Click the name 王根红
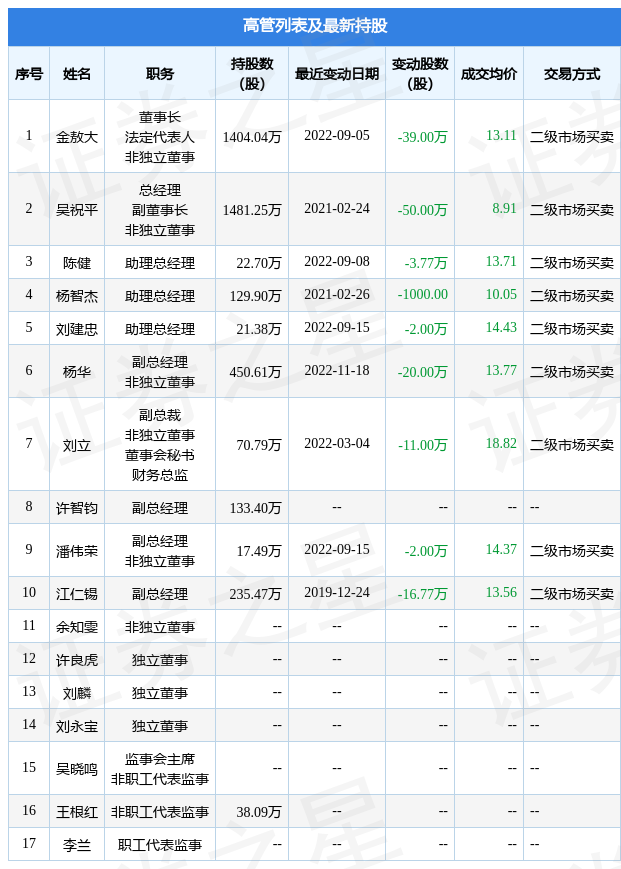This screenshot has height=869, width=621. click(x=76, y=812)
